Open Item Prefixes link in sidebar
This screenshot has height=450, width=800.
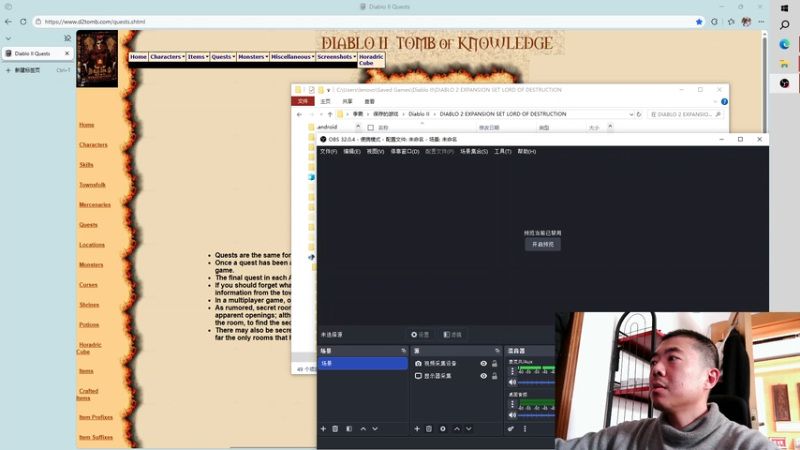tap(96, 417)
